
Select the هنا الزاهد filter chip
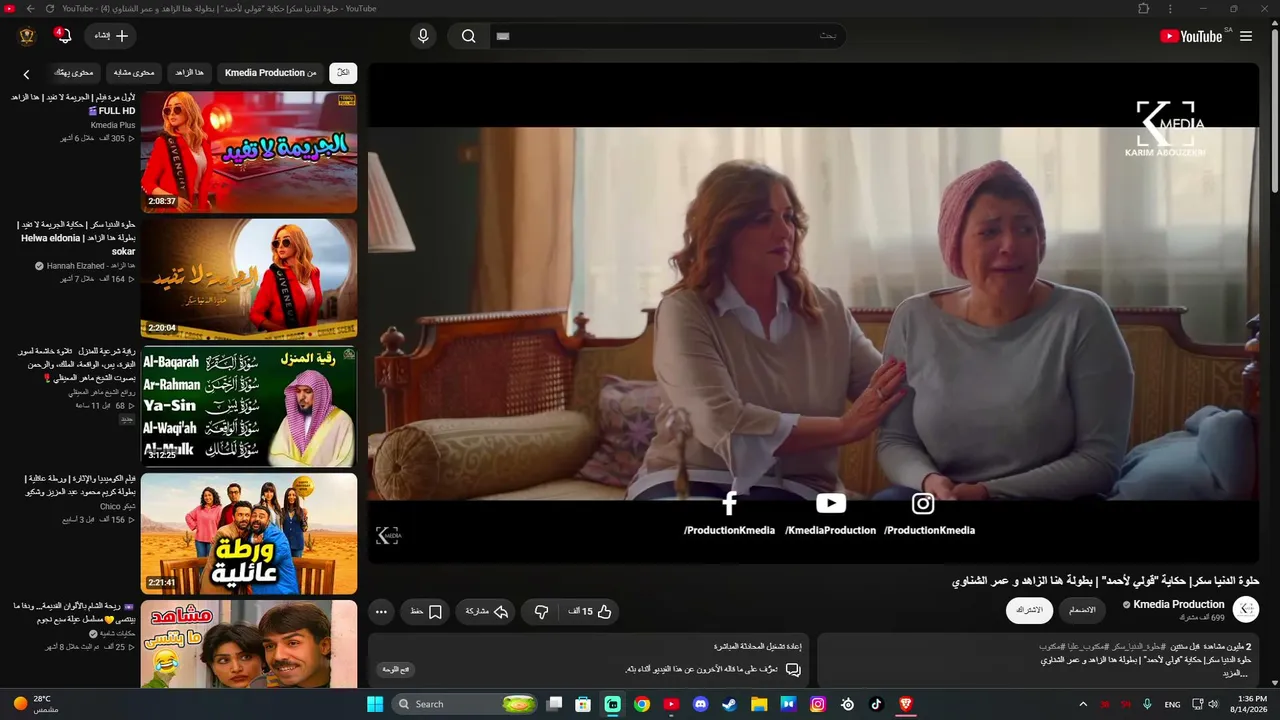[x=189, y=72]
